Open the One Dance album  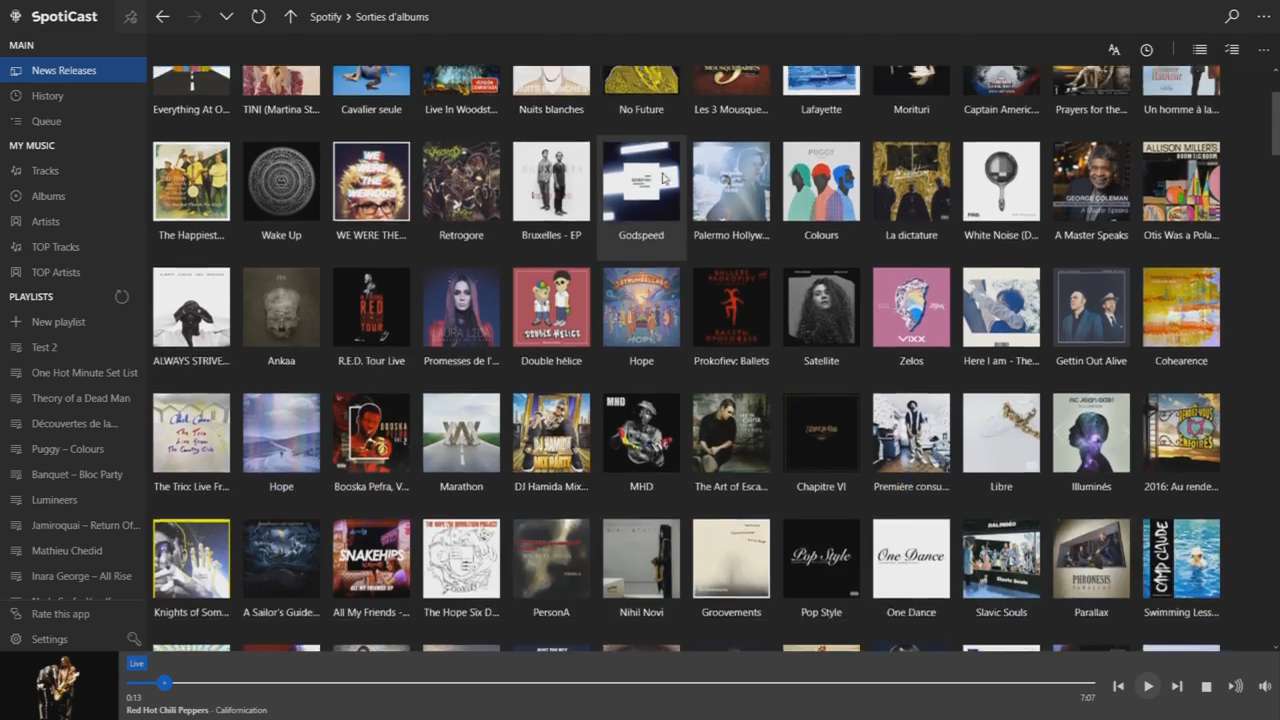pos(911,570)
